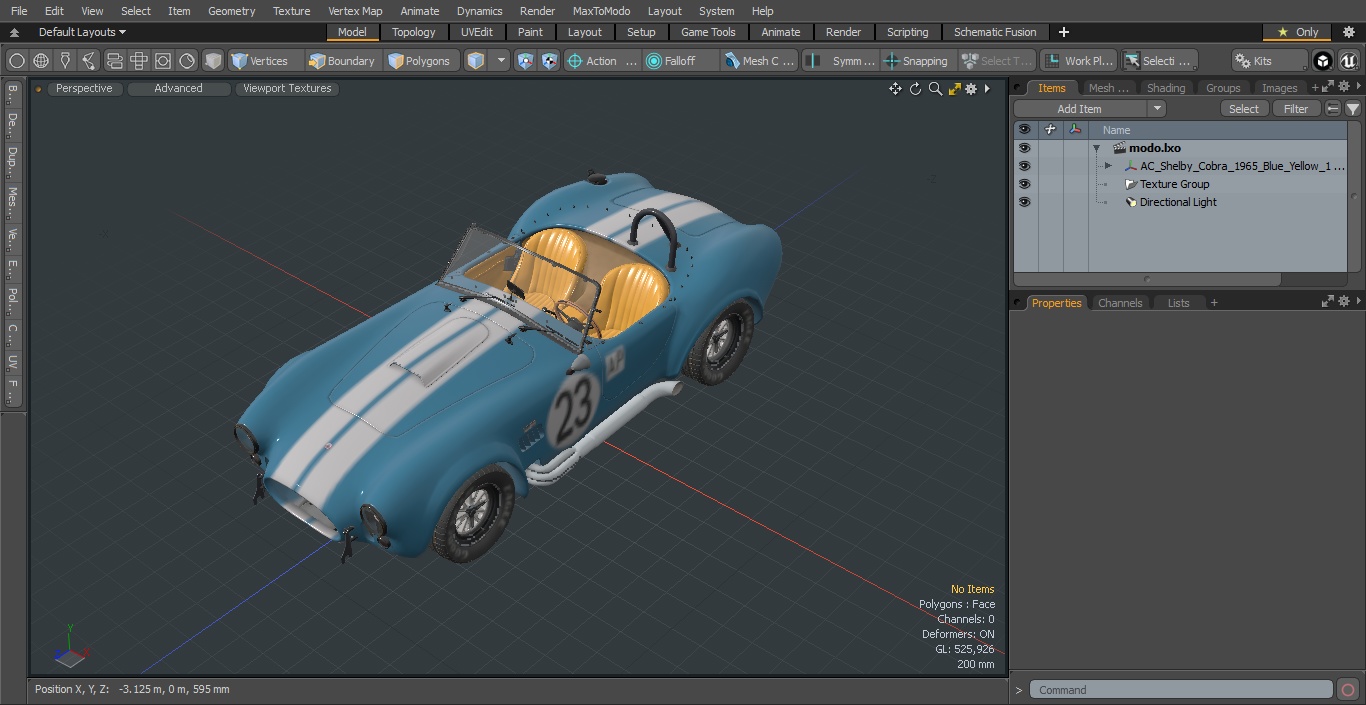The height and width of the screenshot is (705, 1366).
Task: Switch to the Schematic Fusion tab
Action: click(x=995, y=32)
